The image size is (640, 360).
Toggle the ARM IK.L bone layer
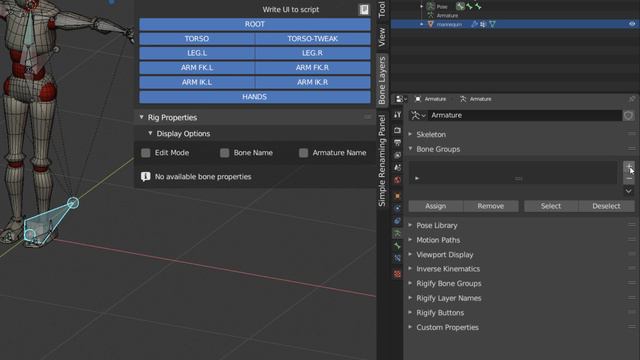click(x=197, y=82)
